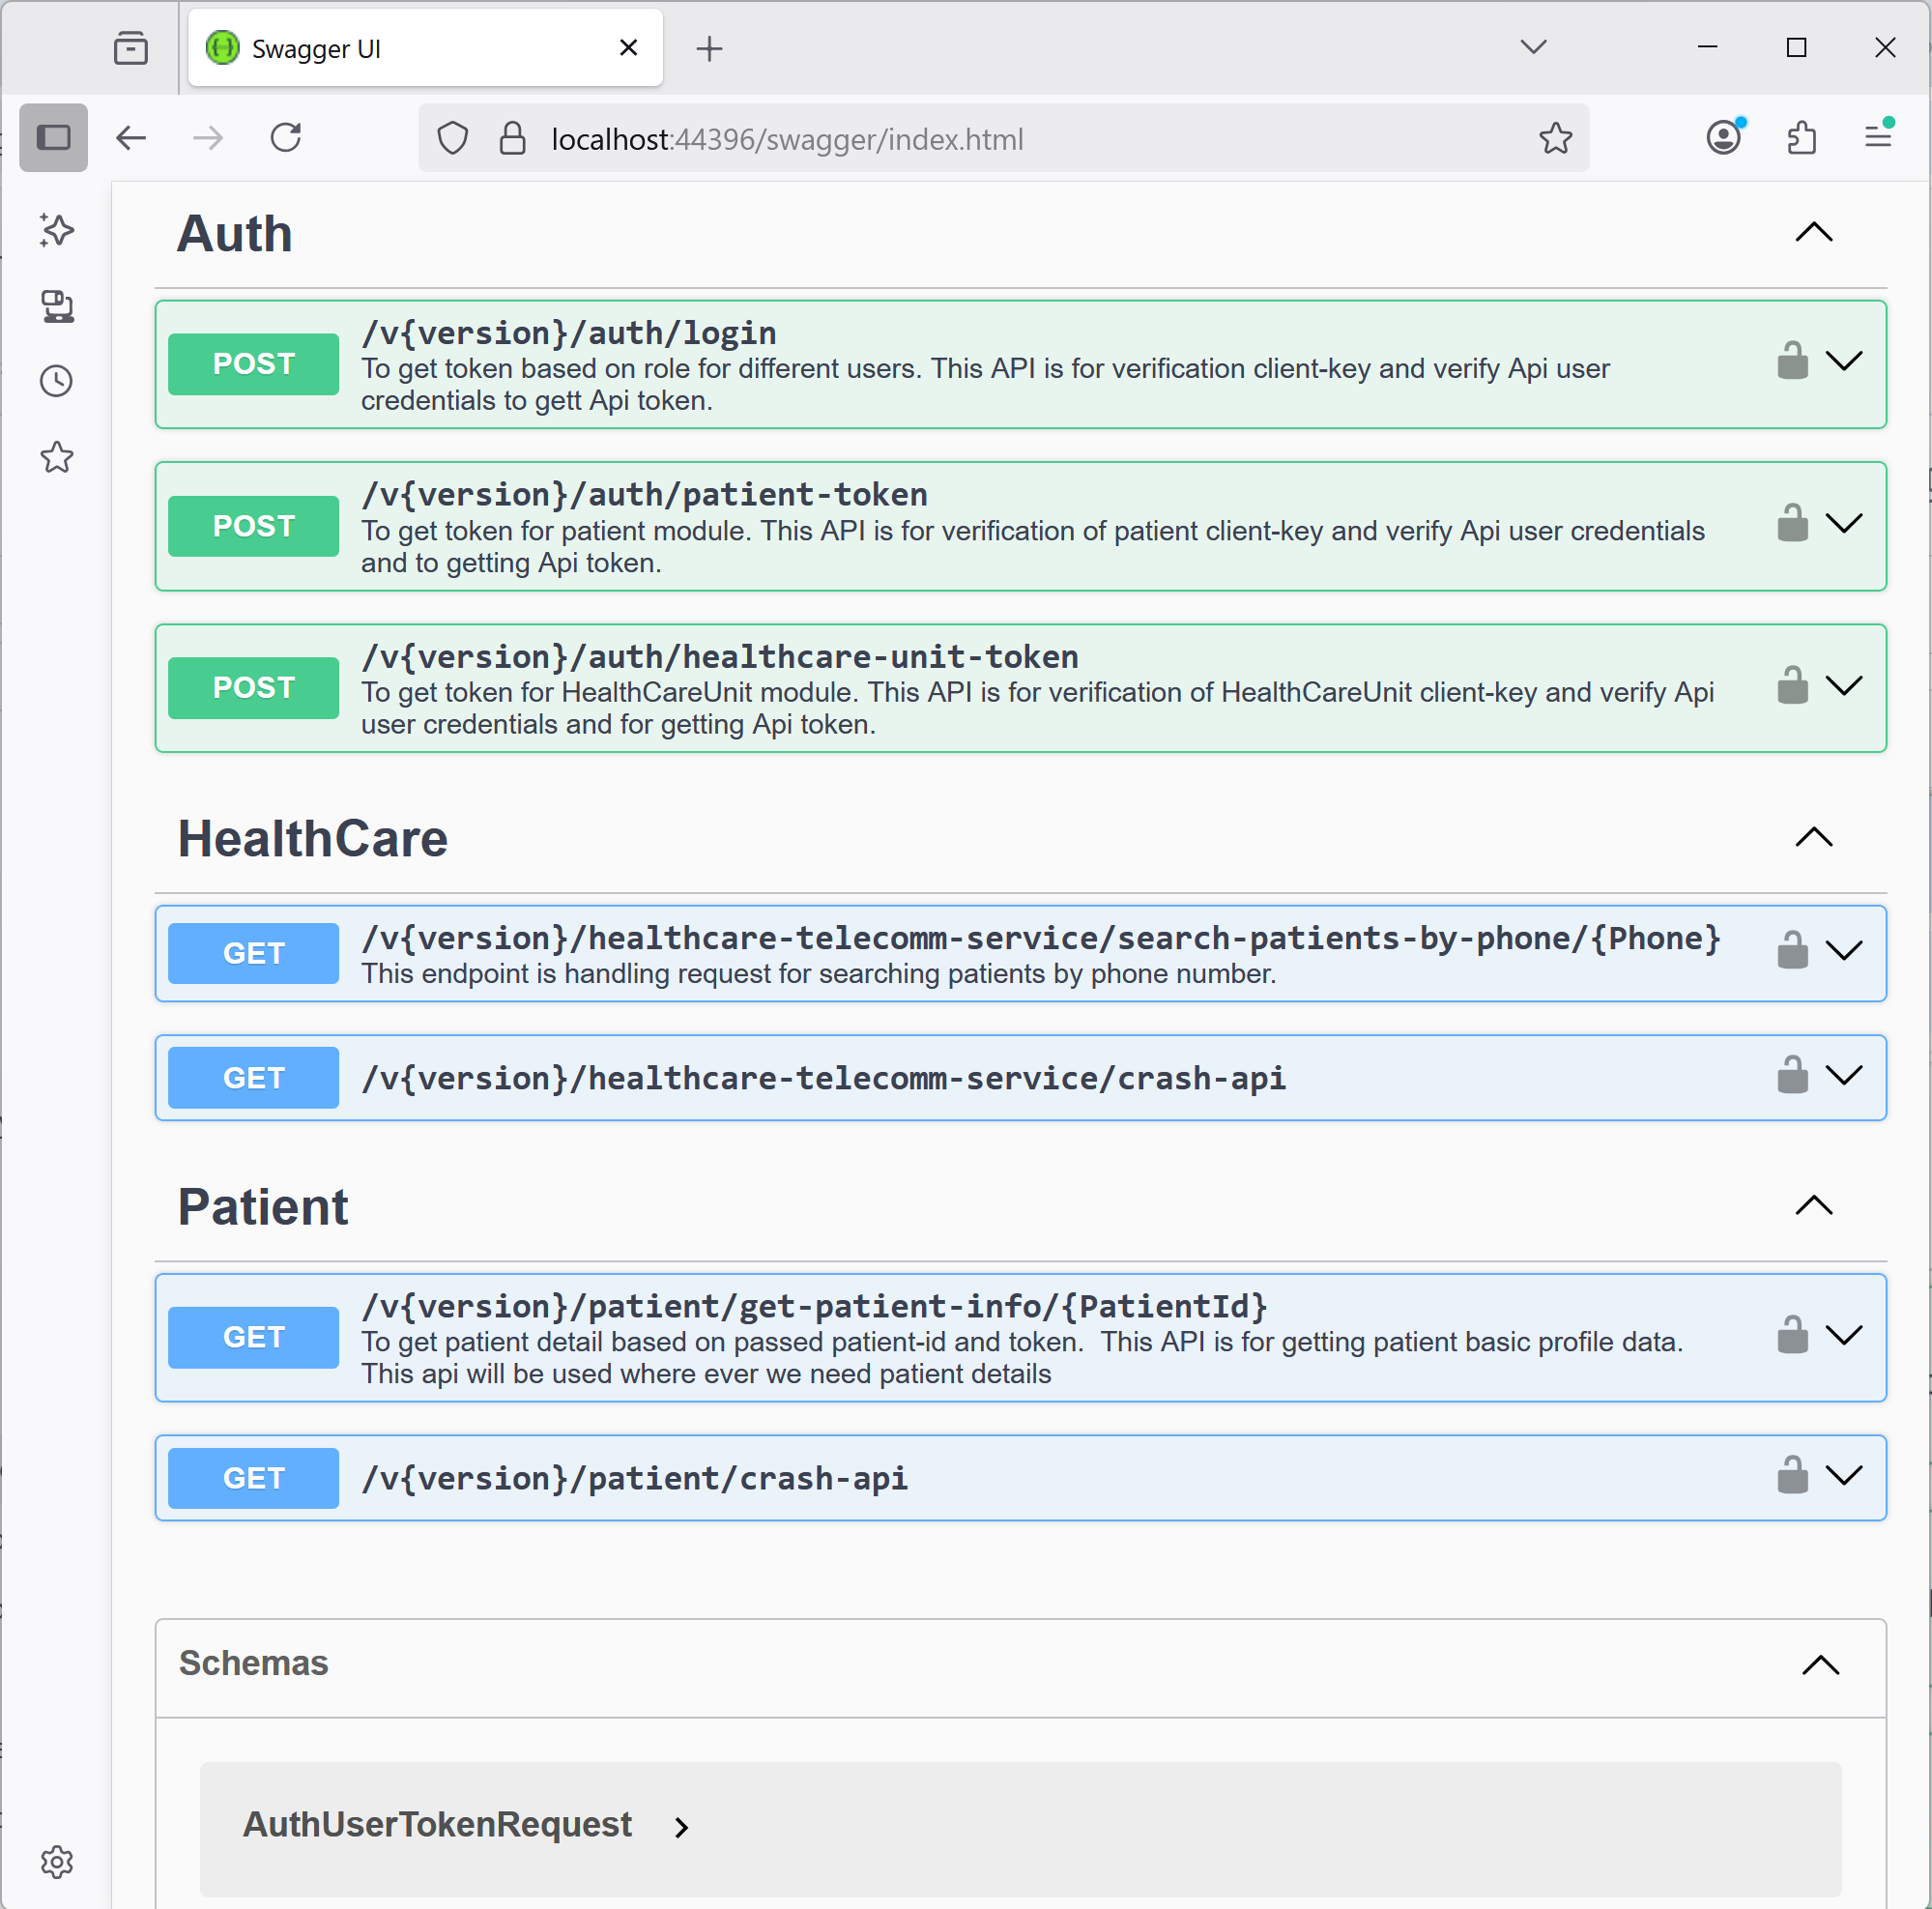This screenshot has height=1909, width=1932.
Task: Expand the auth/login endpoint chevron
Action: (x=1844, y=361)
